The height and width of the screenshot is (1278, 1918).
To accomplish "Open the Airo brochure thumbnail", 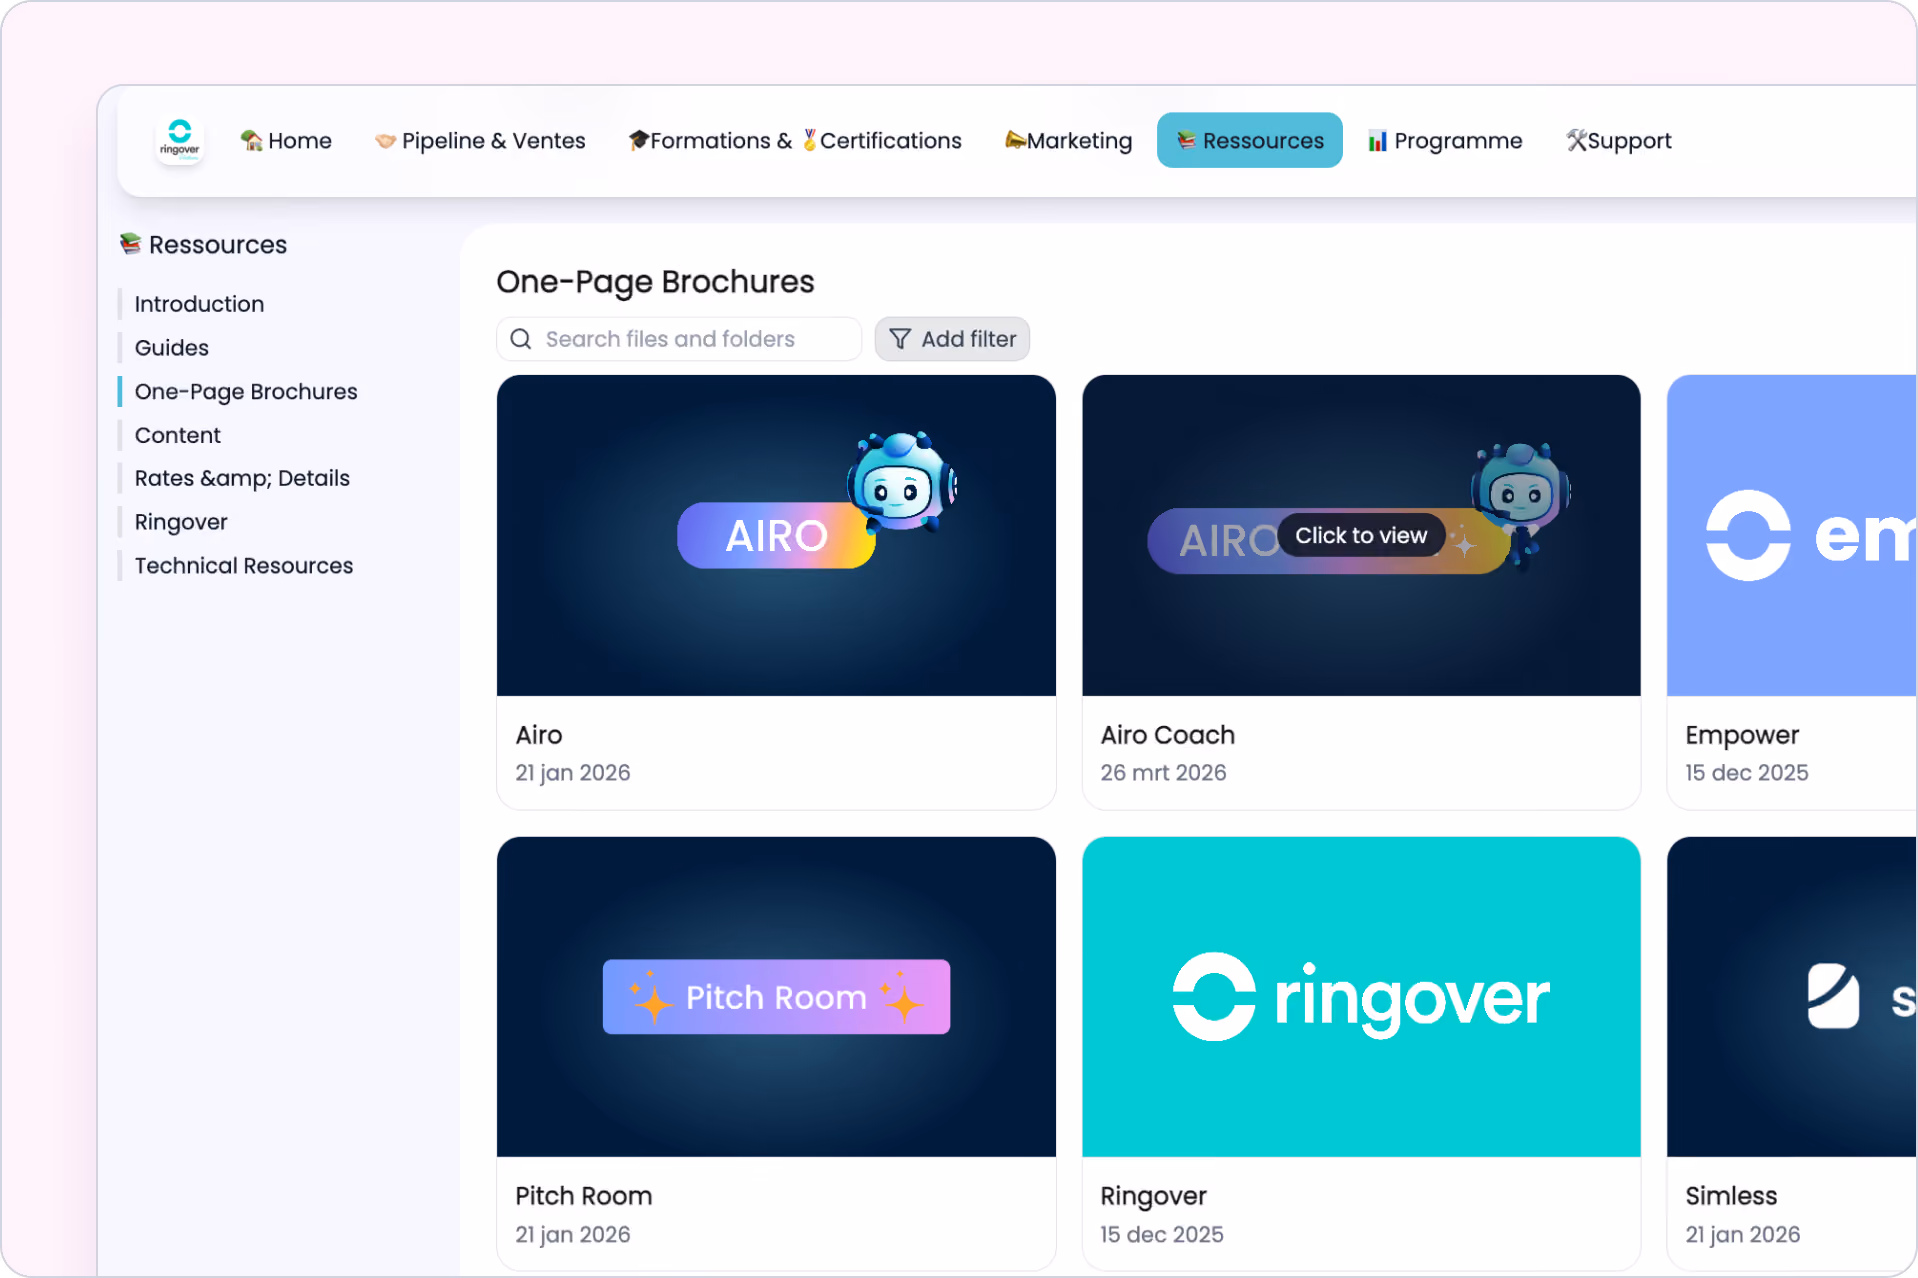I will 776,536.
